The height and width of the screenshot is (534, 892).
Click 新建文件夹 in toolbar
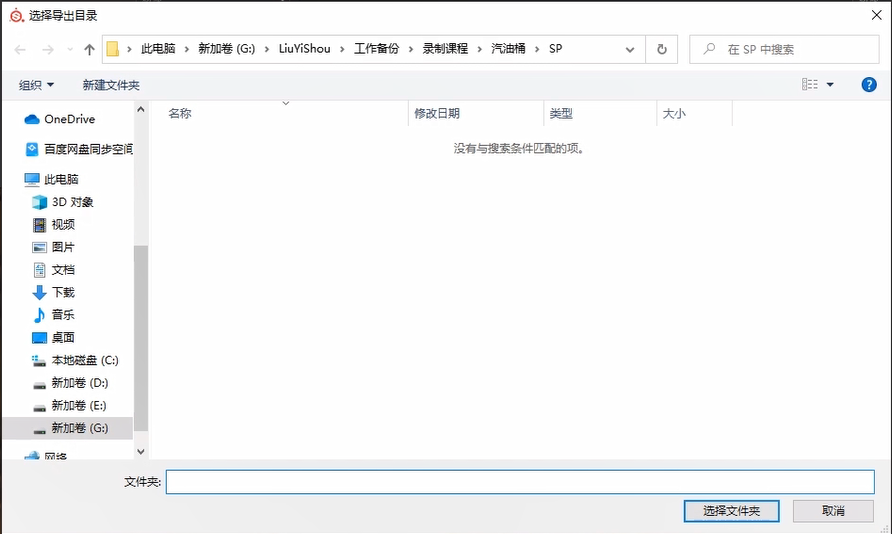coord(111,85)
